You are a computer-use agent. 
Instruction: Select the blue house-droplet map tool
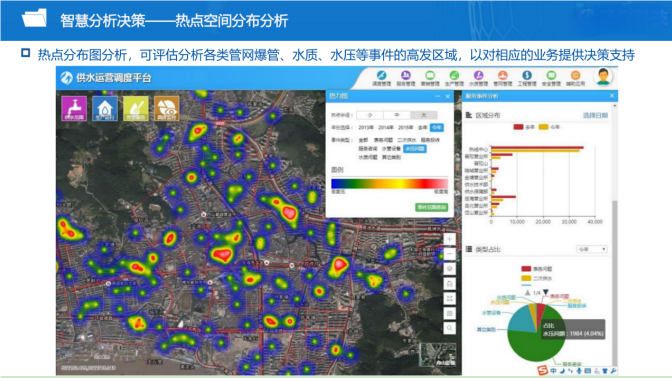coord(105,108)
